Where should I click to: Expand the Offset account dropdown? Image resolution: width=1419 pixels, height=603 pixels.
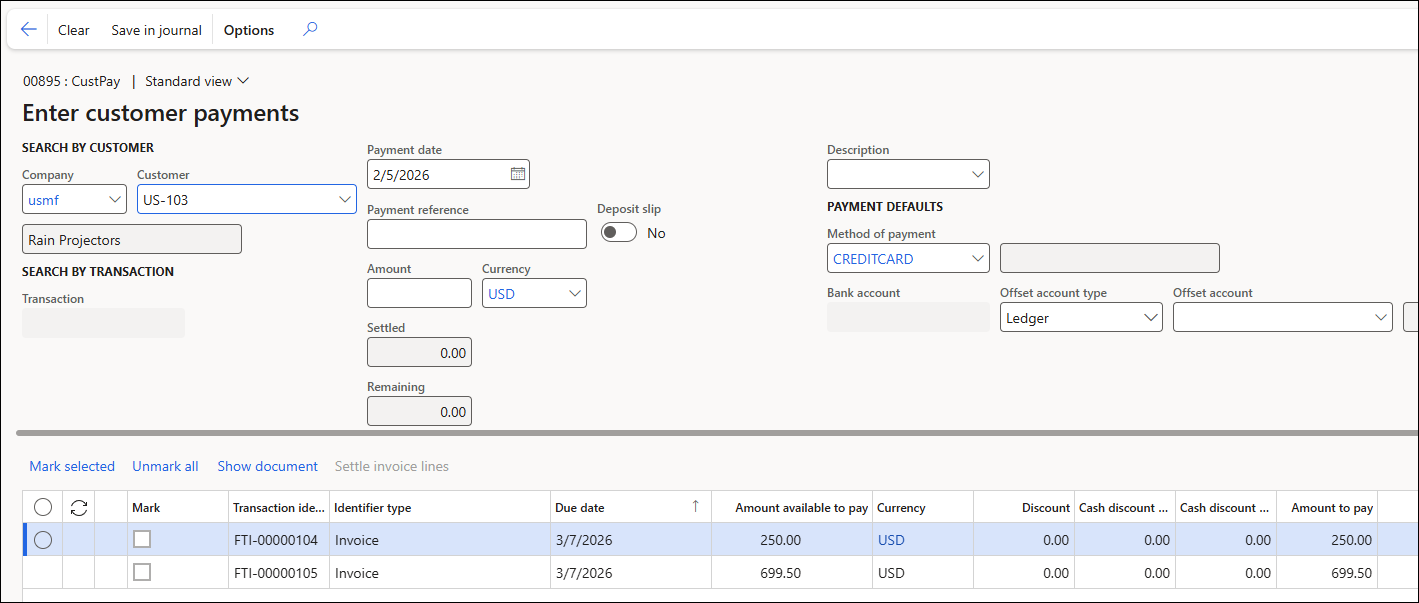pyautogui.click(x=1381, y=318)
